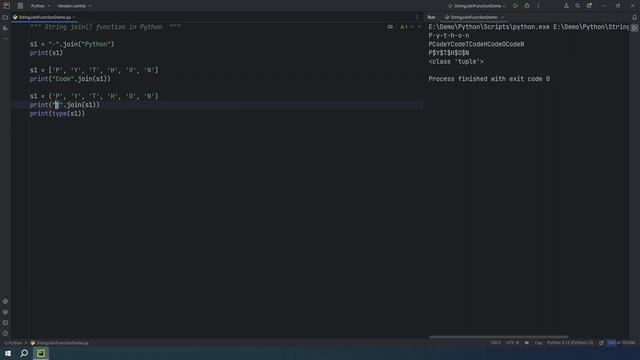Click the PCodeYCodeTCodeHCodeOCodeN output line
The image size is (640, 360).
(476, 44)
